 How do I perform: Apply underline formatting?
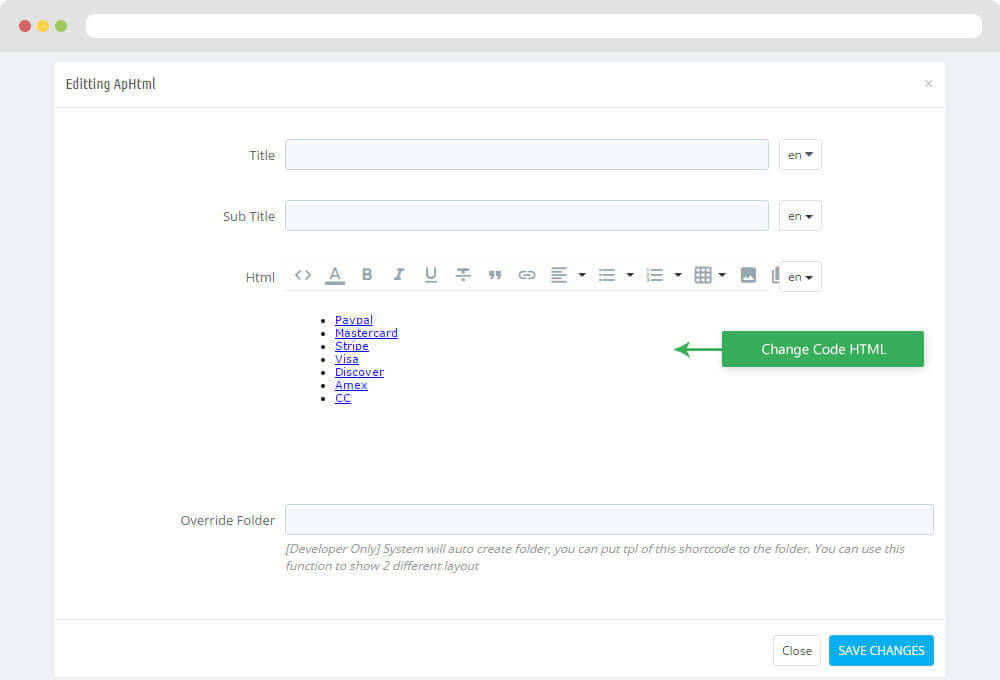pos(431,275)
